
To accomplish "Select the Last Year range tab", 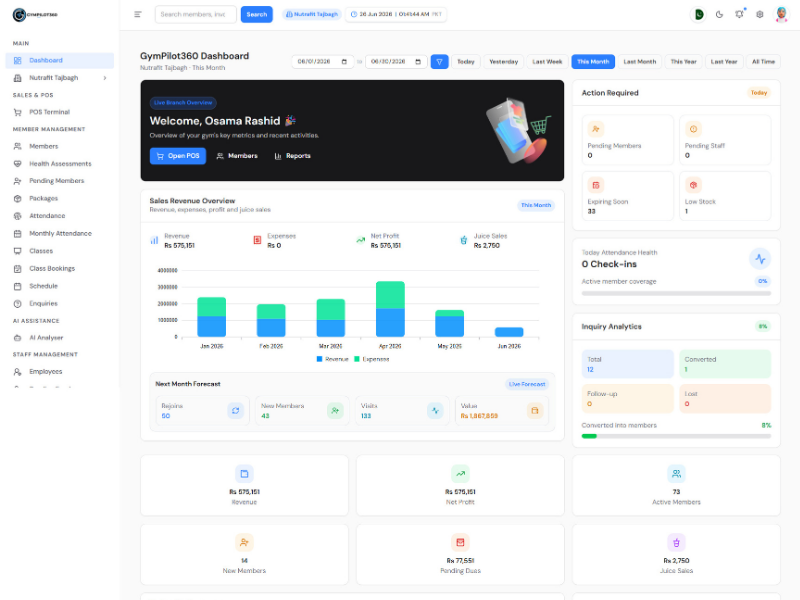I will pos(724,62).
